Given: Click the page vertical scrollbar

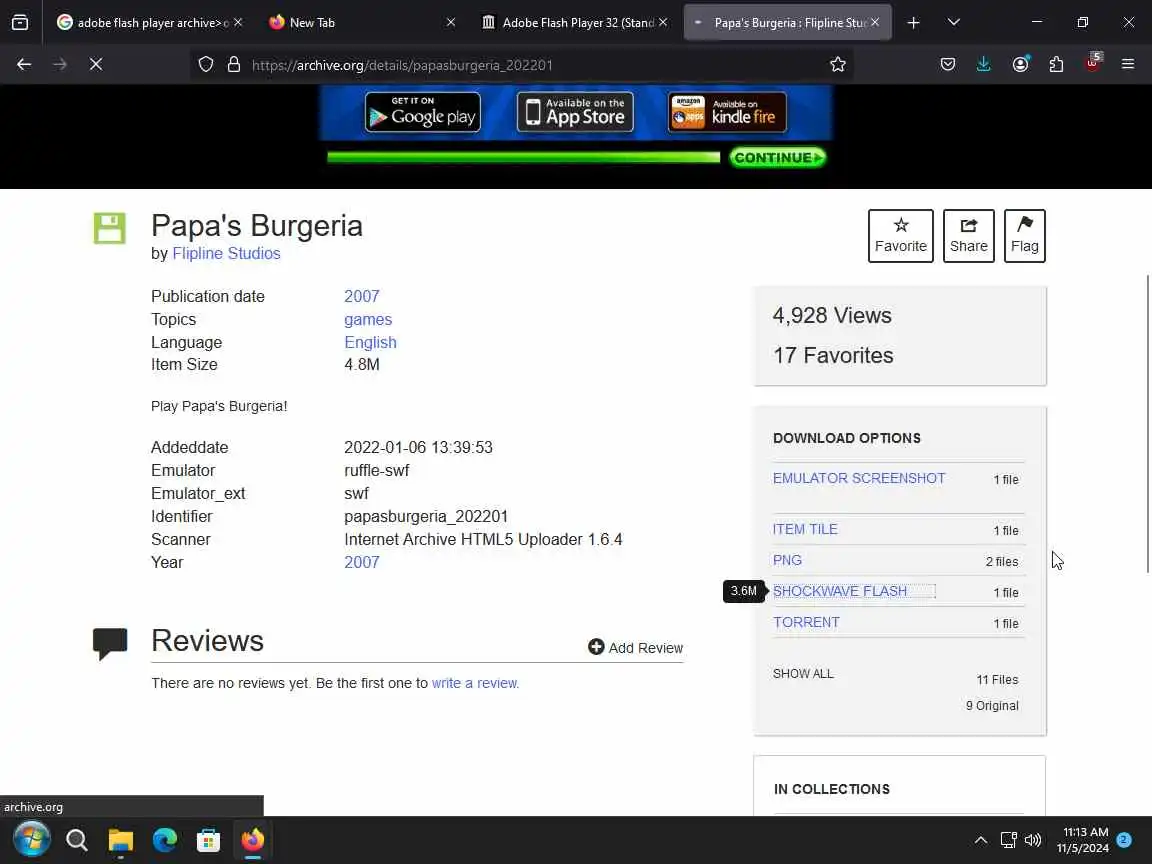Looking at the screenshot, I should [x=1148, y=423].
